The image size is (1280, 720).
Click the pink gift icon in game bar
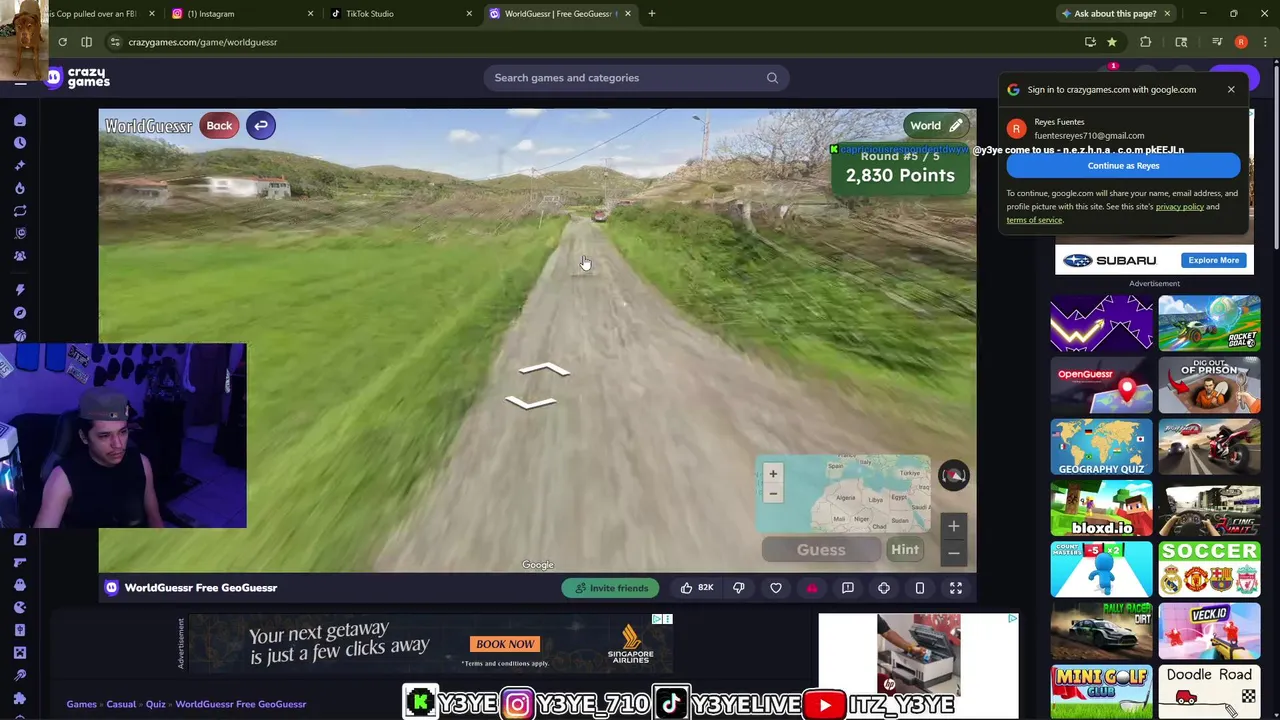[812, 588]
